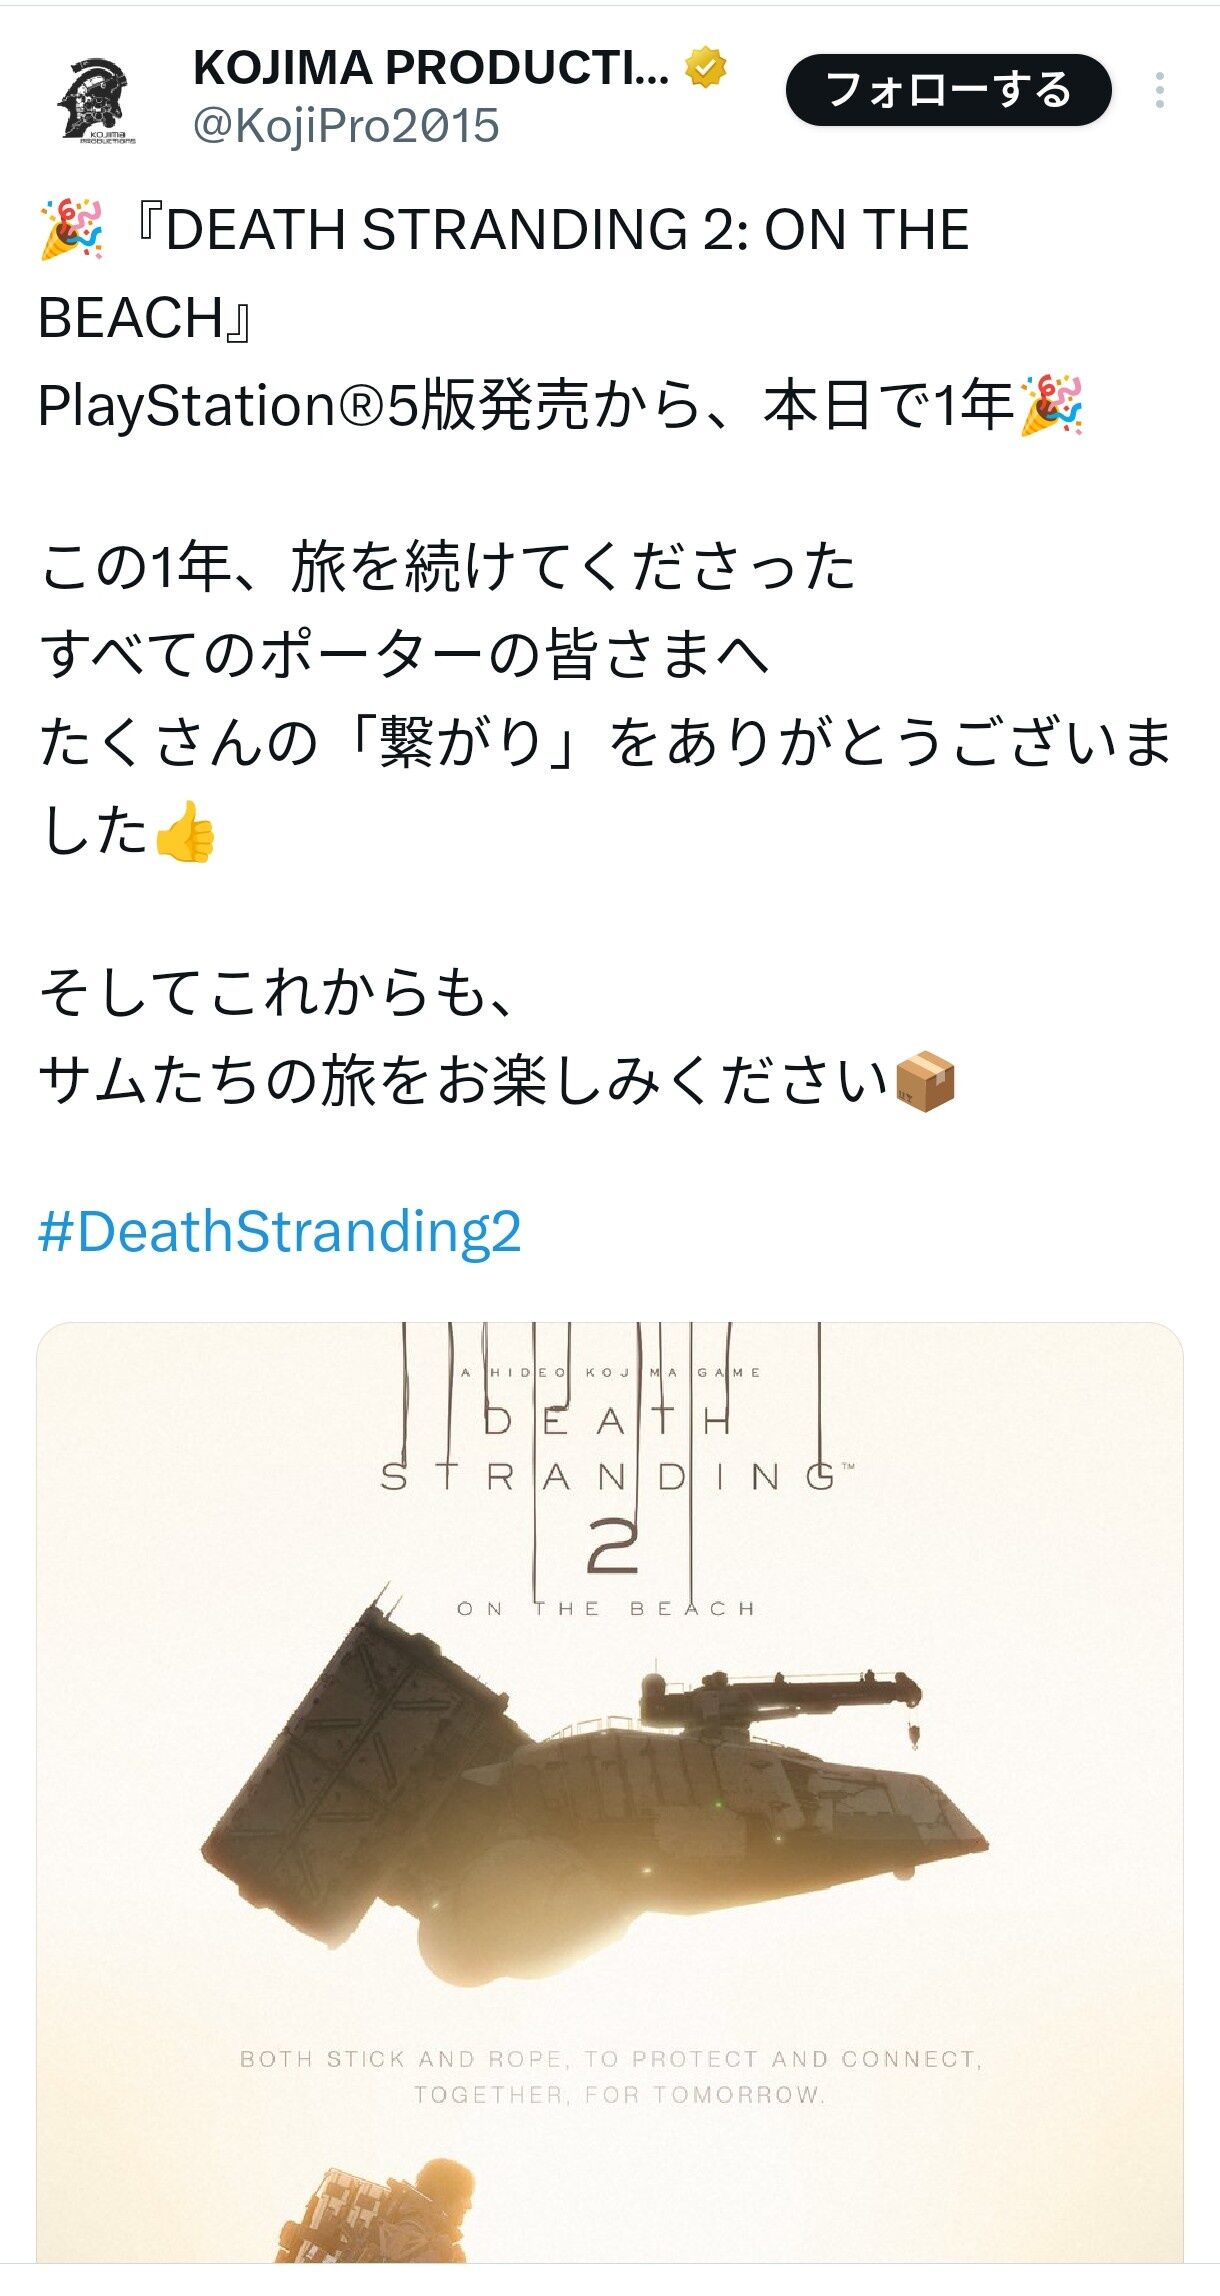Open the Kojima Productions profile avatar
This screenshot has height=2296, width=1220.
[x=97, y=99]
